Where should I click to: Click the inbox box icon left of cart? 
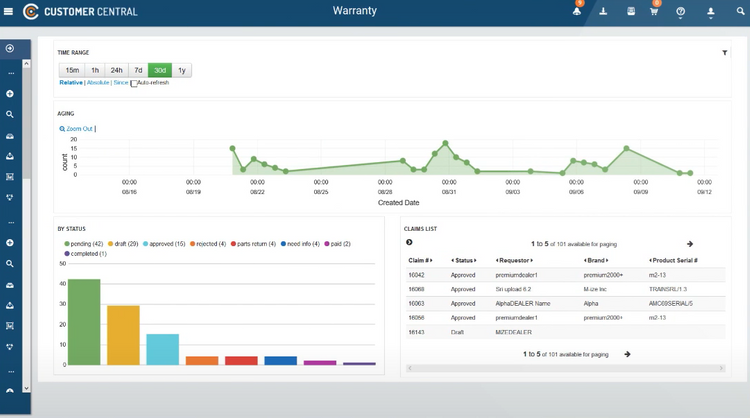[x=631, y=11]
